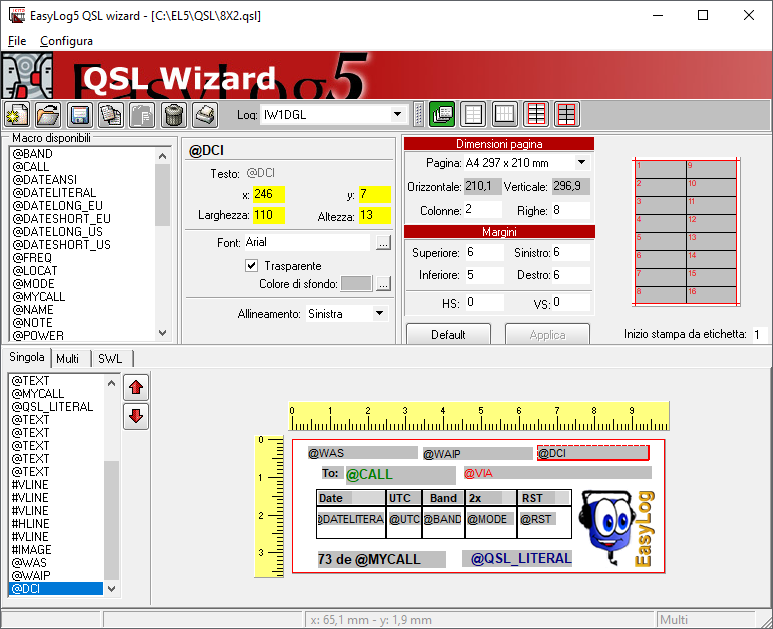Select the @WAS field on label preview
The width and height of the screenshot is (773, 629).
click(x=362, y=453)
